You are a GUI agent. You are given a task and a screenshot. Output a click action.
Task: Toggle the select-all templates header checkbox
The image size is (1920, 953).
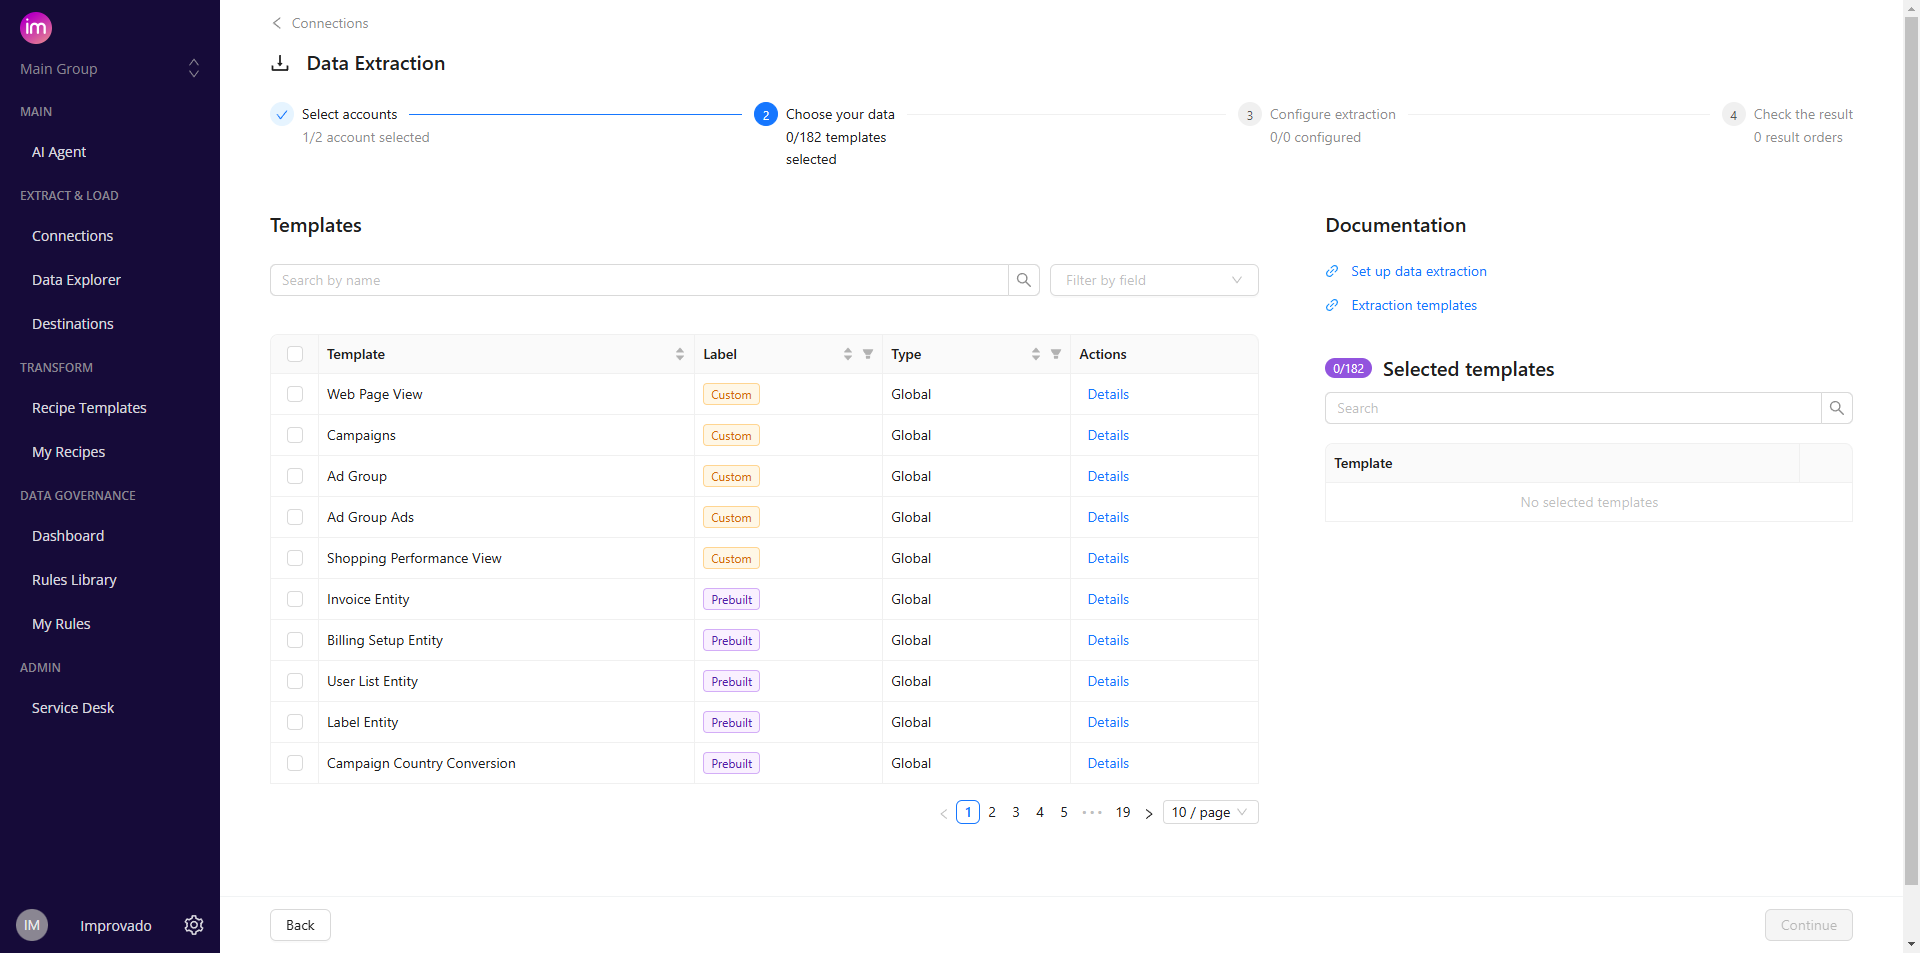pyautogui.click(x=295, y=354)
